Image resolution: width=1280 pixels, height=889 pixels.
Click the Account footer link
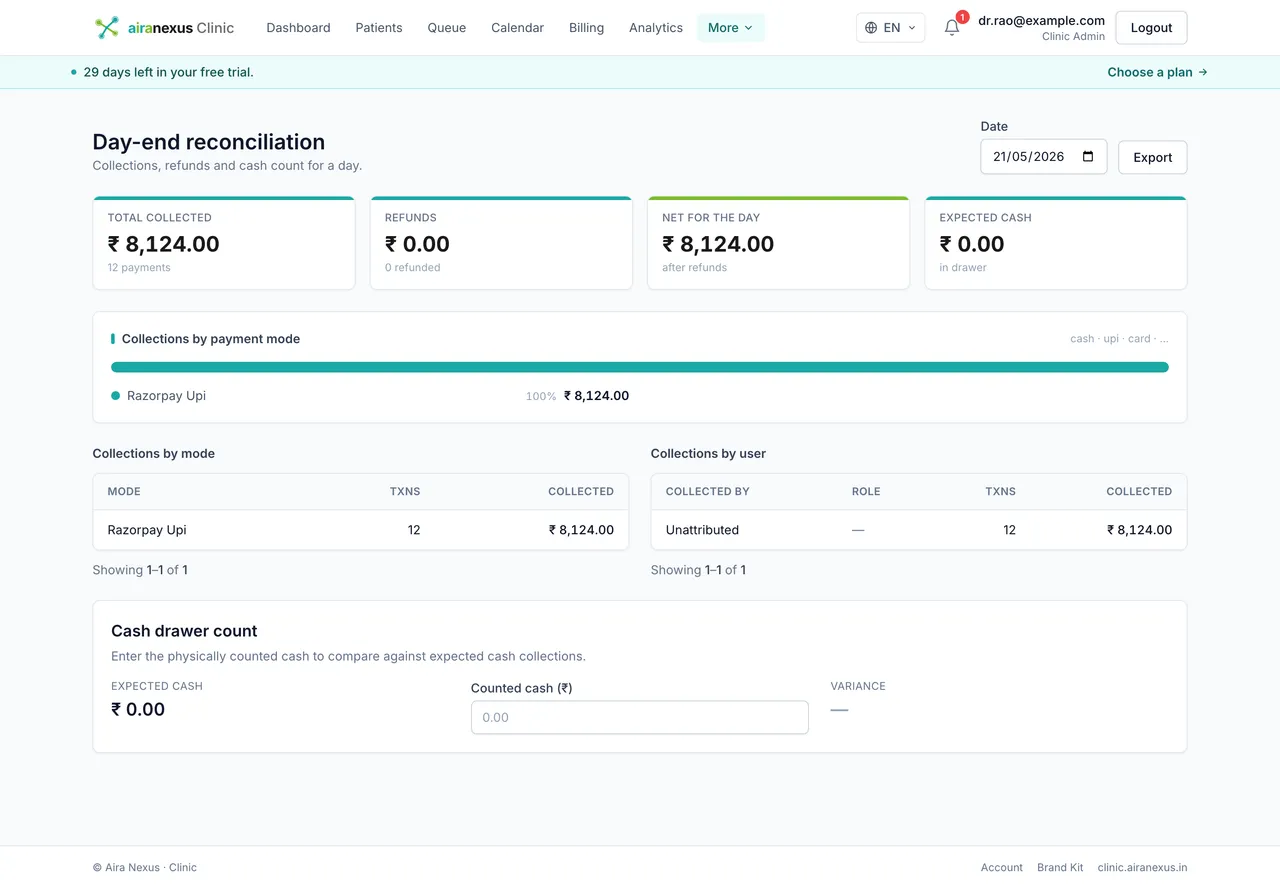(1001, 867)
